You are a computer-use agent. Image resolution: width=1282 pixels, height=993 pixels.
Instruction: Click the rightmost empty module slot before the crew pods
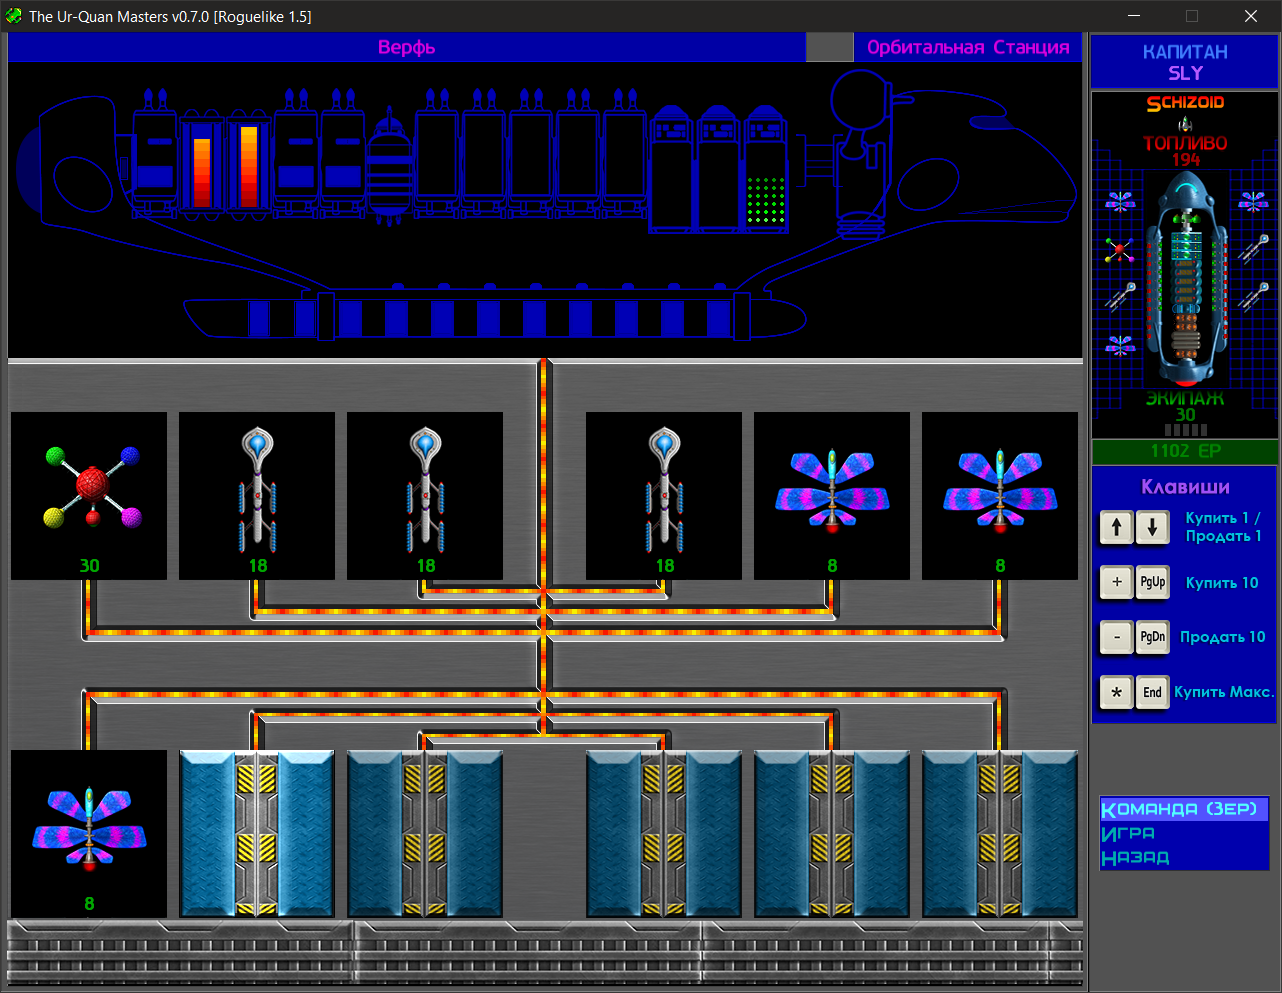point(625,153)
